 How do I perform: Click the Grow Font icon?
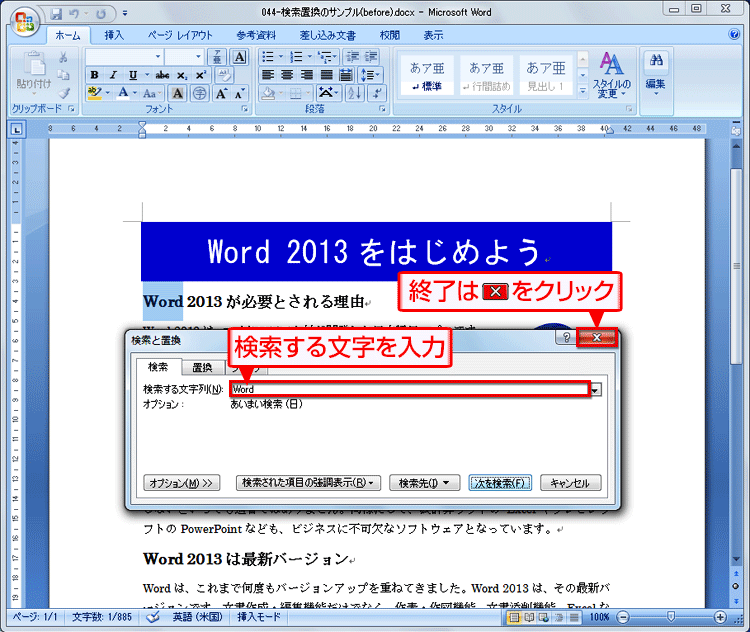pos(221,93)
